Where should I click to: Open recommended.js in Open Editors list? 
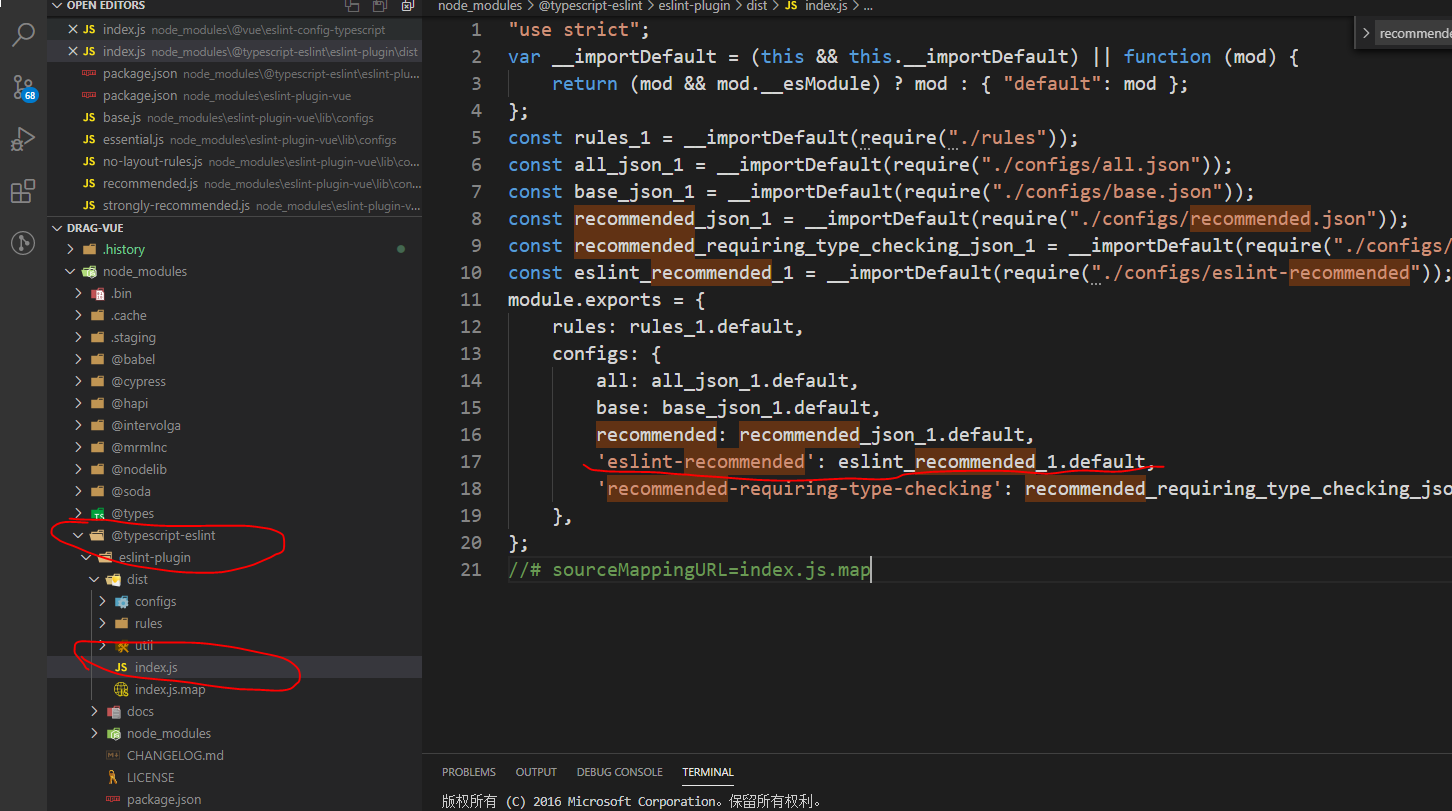coord(234,184)
